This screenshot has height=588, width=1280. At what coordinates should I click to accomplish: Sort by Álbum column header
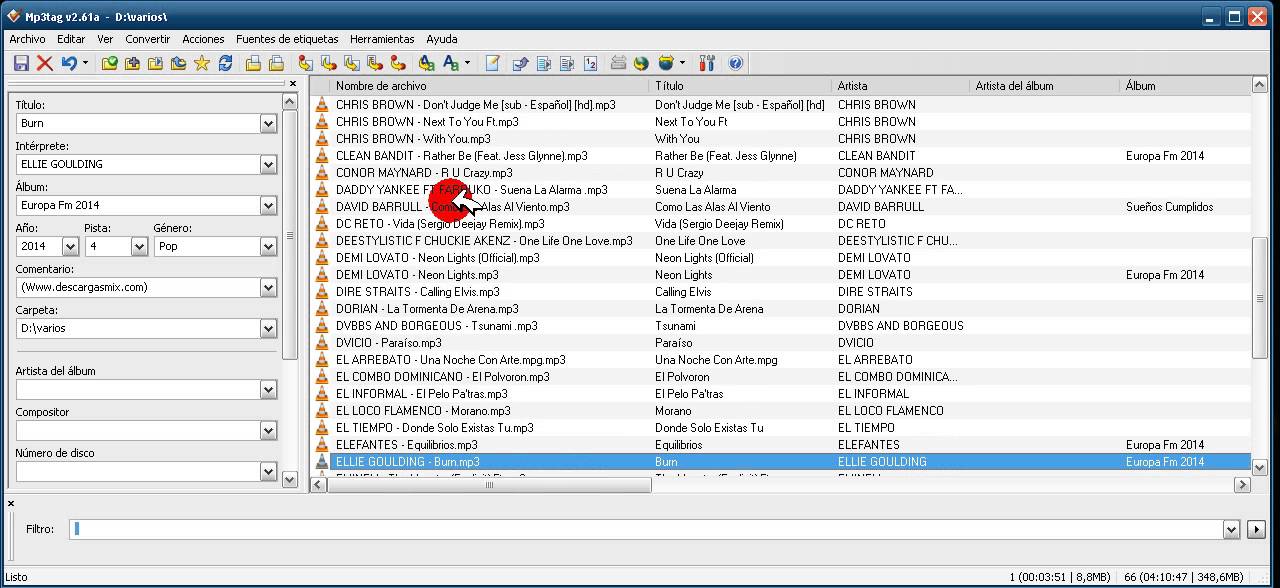(x=1185, y=86)
